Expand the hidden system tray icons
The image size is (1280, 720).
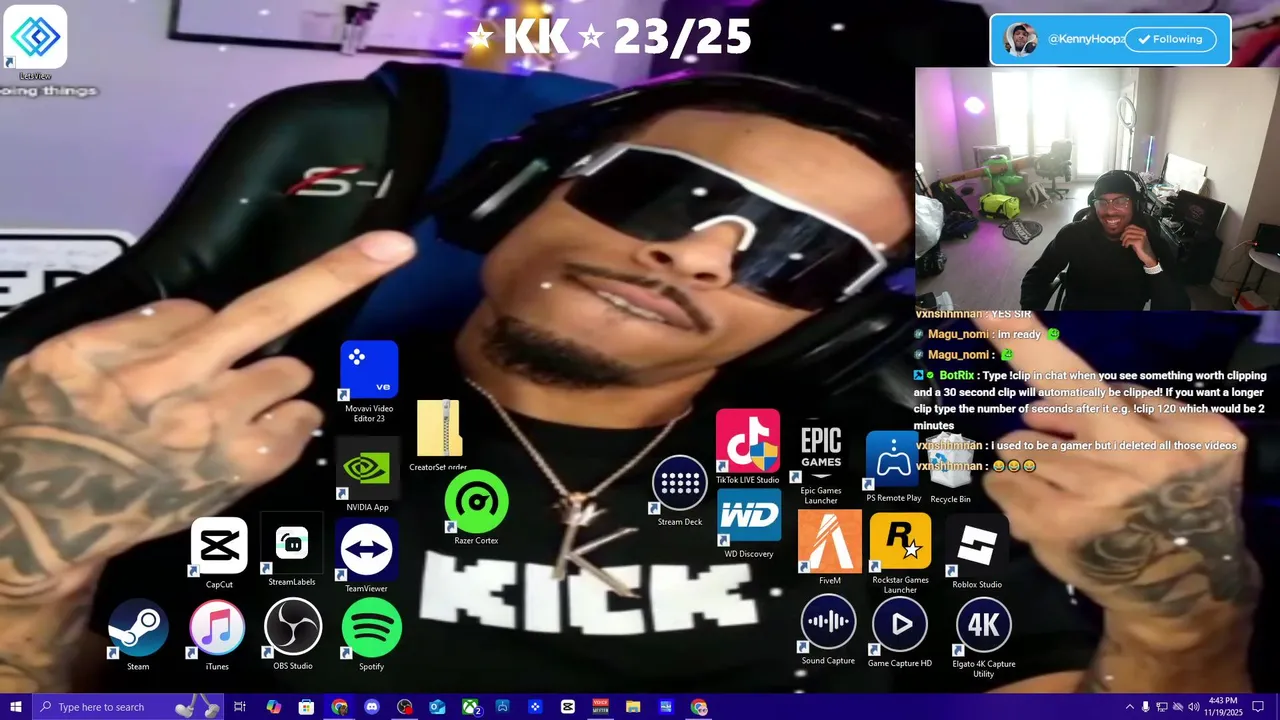tap(1130, 707)
